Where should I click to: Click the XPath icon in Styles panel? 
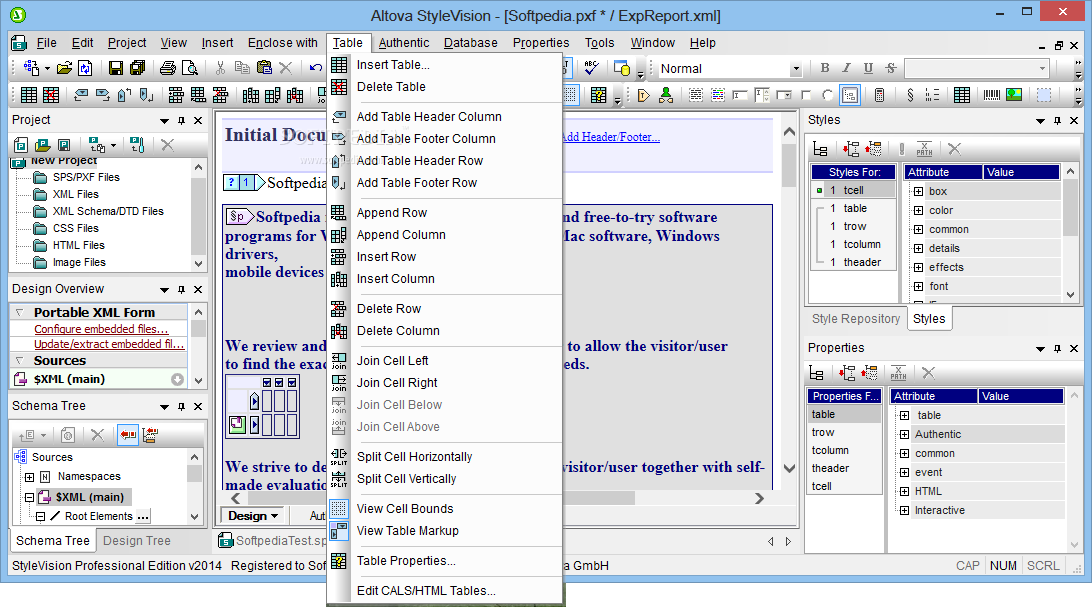click(924, 148)
